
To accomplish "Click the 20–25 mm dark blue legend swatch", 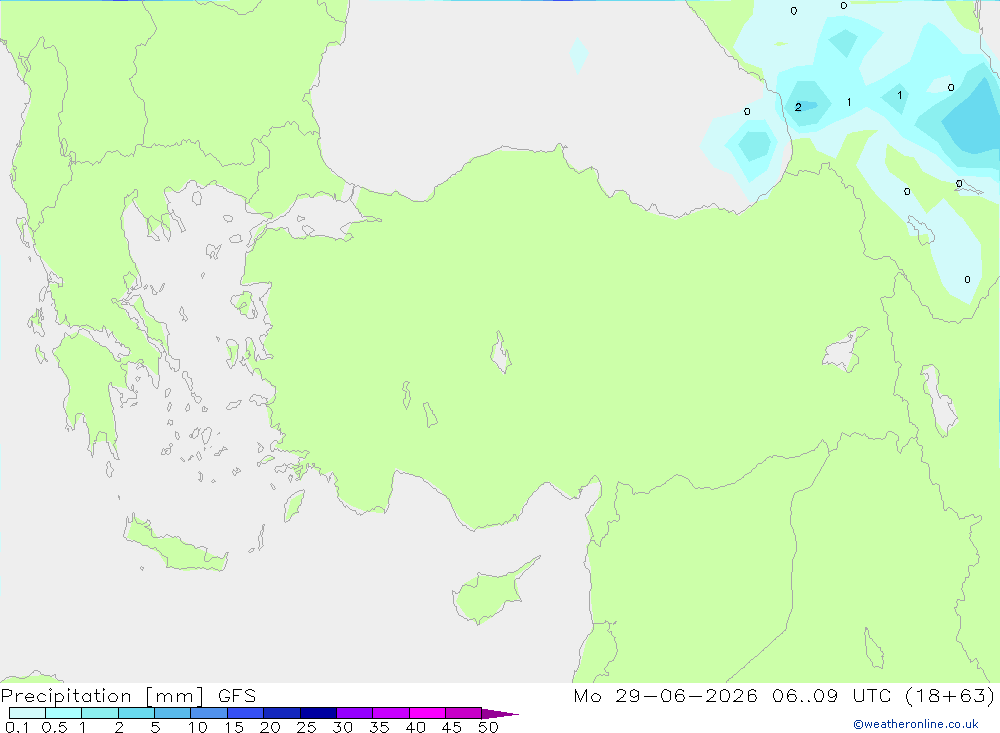I will tap(281, 713).
